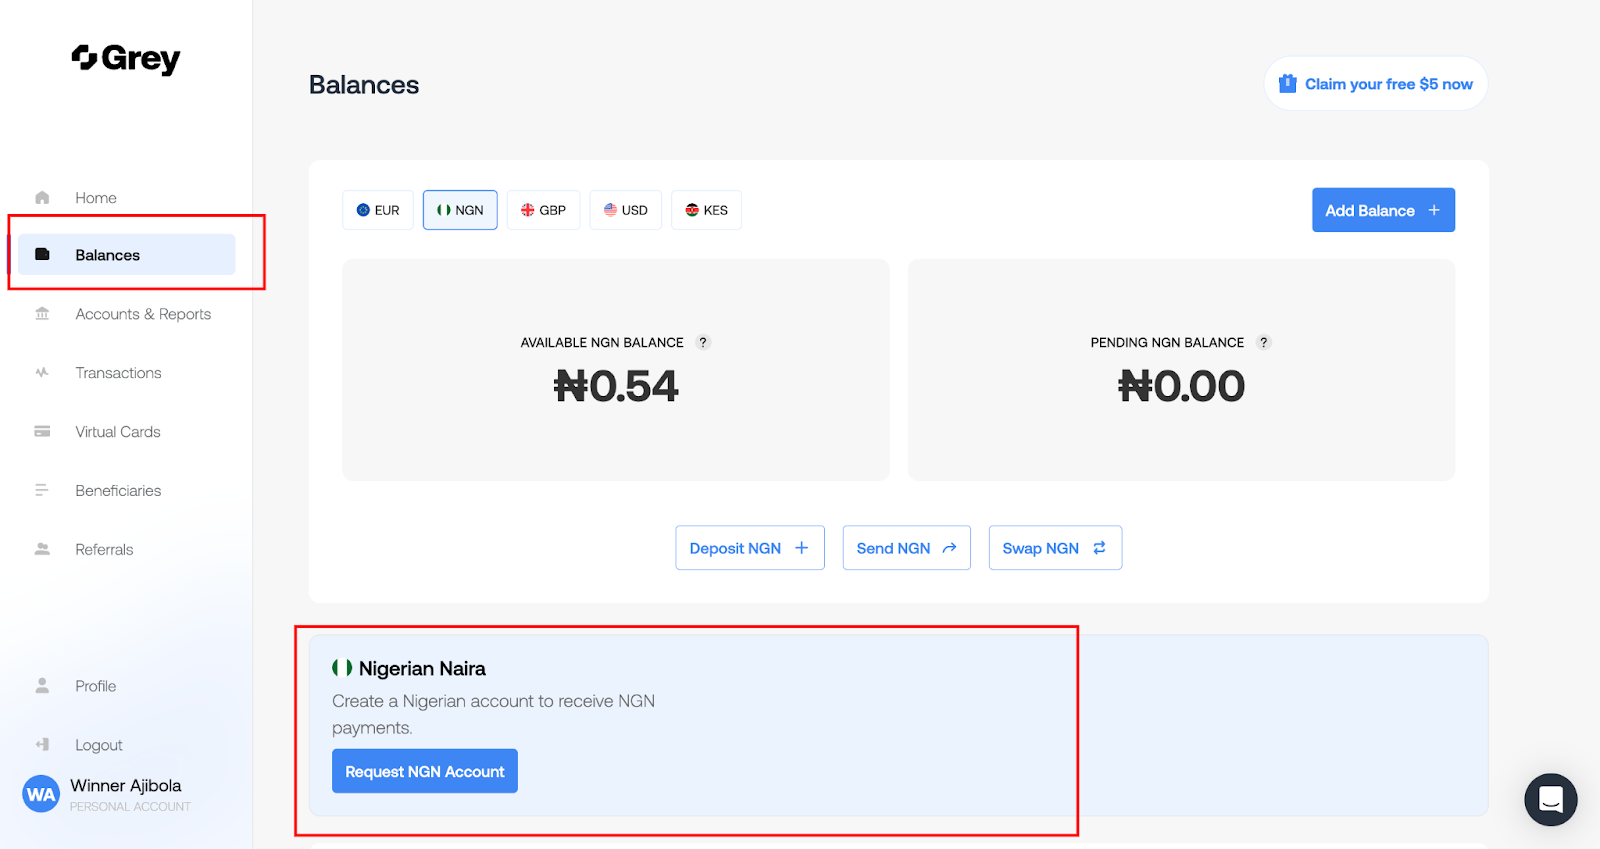Switch to the GBP balance tab
Viewport: 1600px width, 849px height.
coord(543,210)
